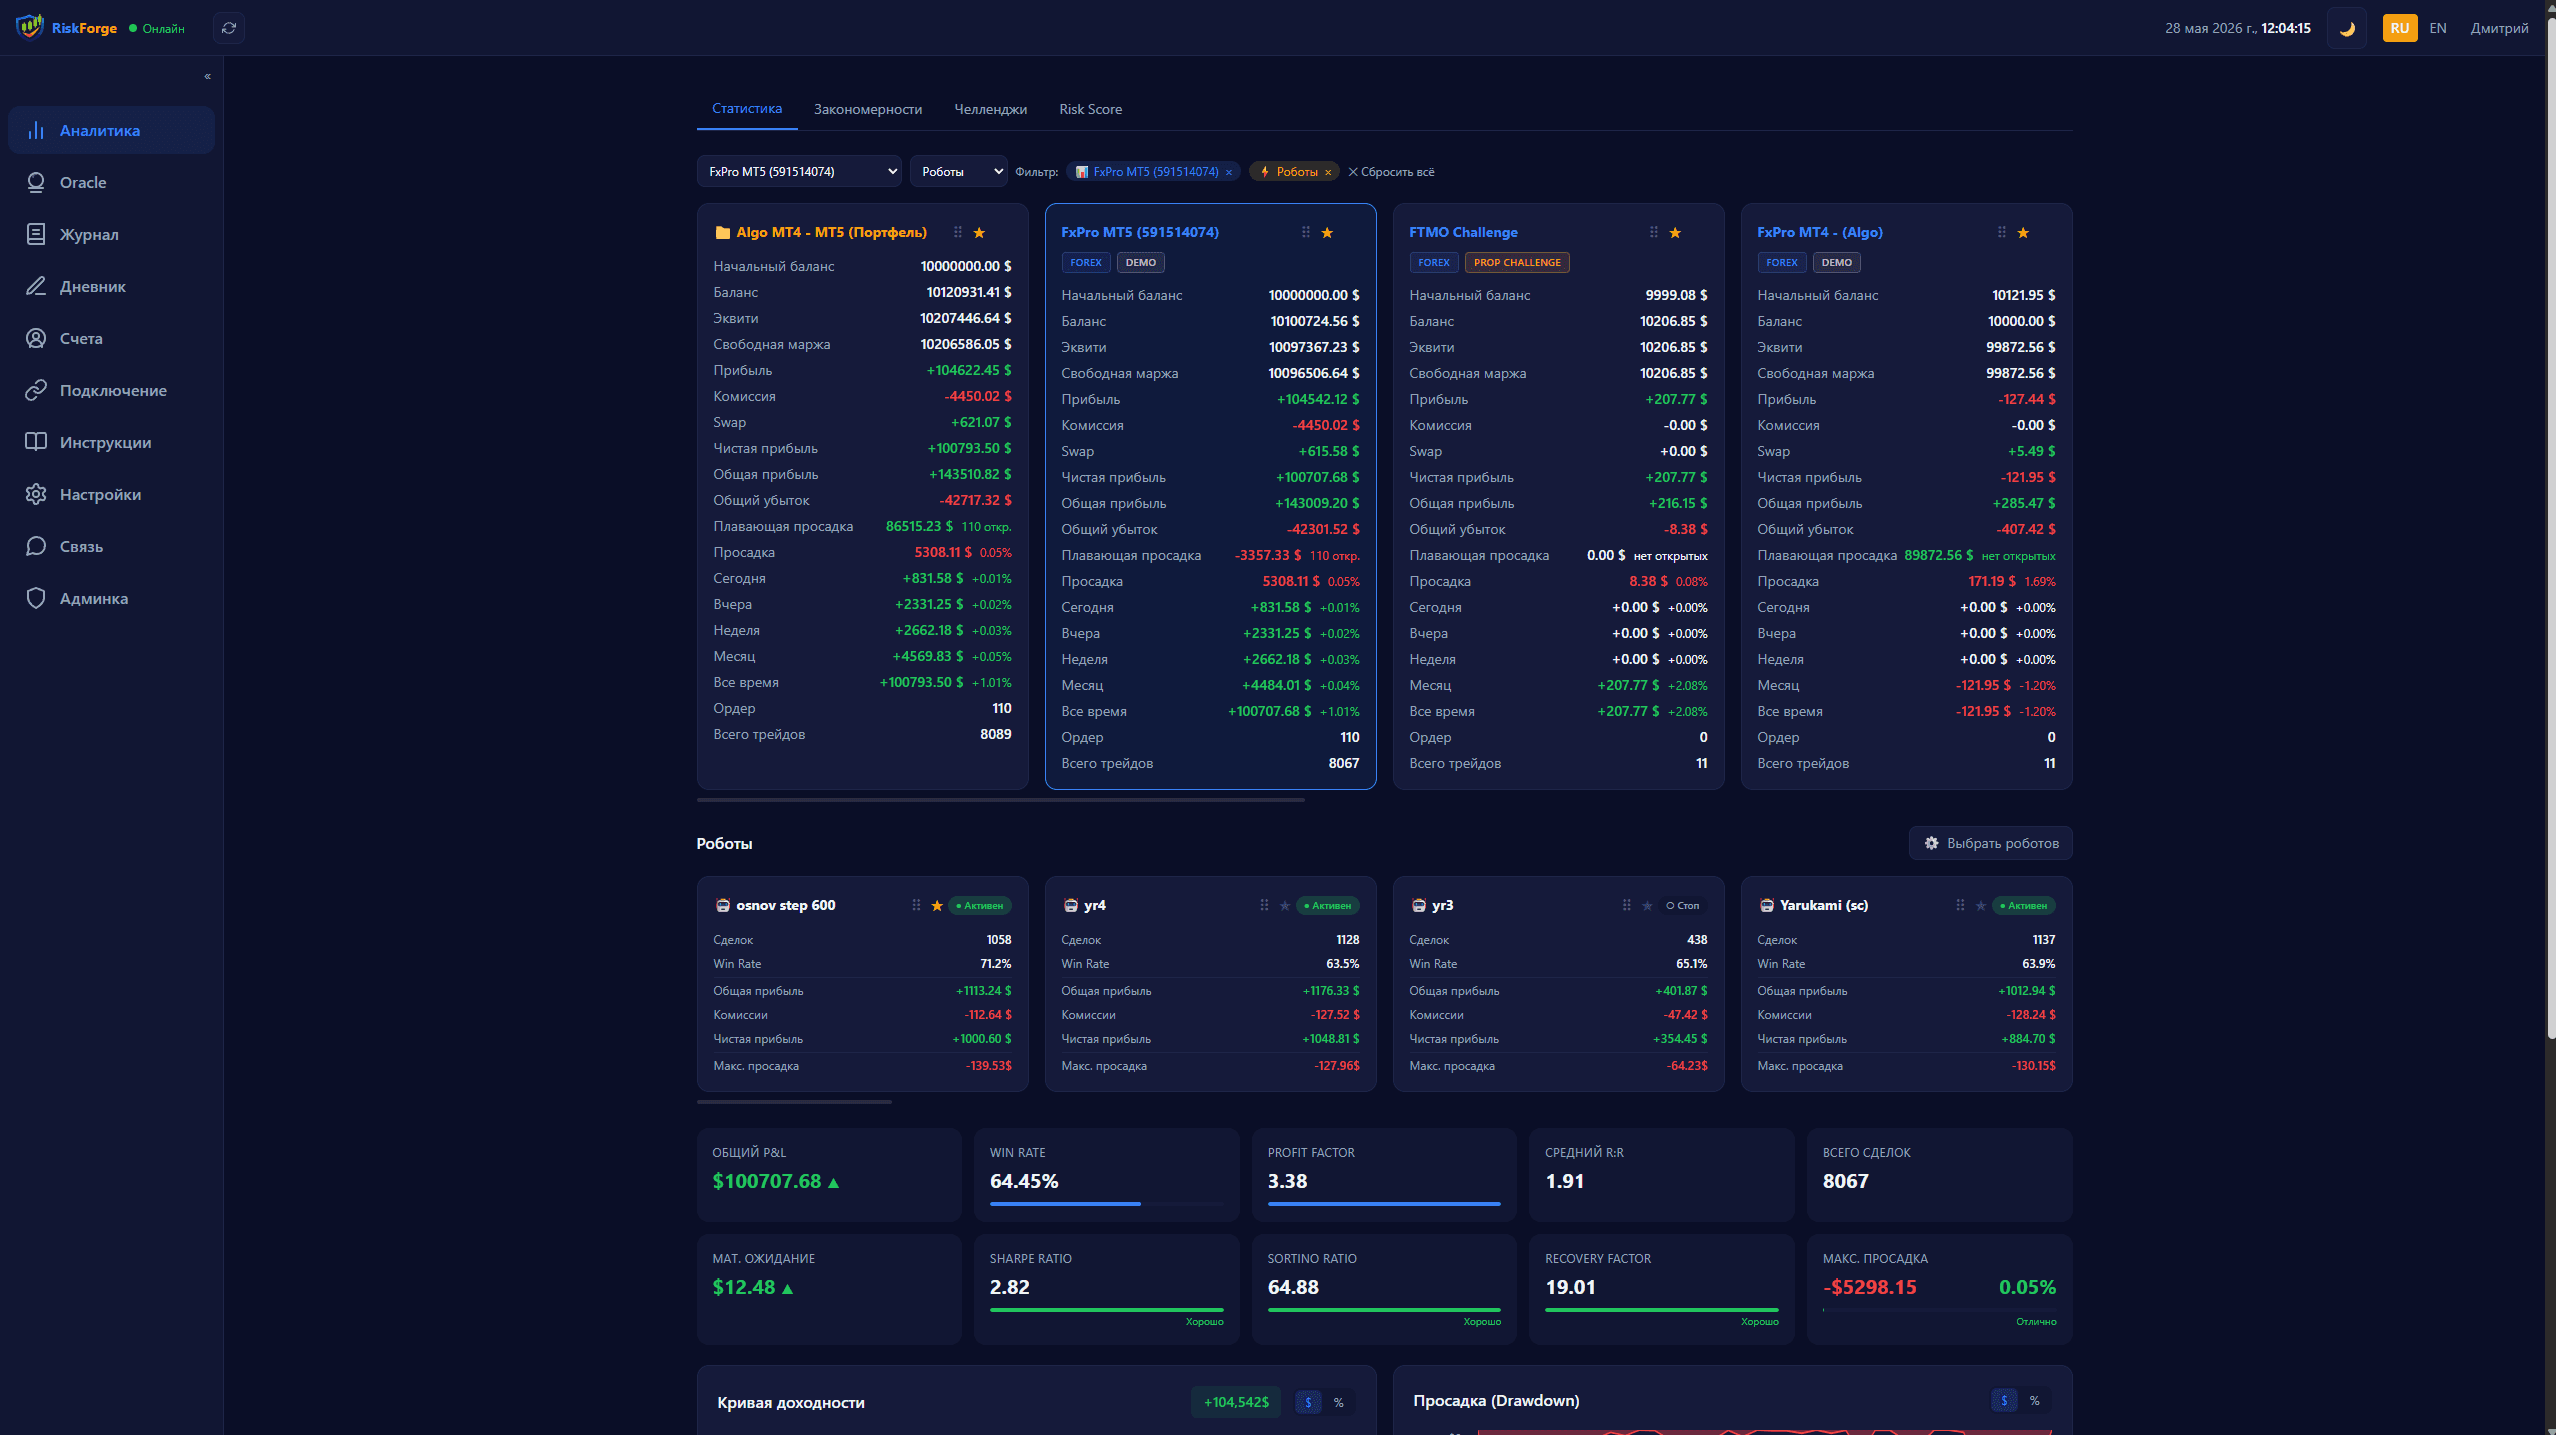2556x1435 pixels.
Task: Open the Роботы filter dropdown
Action: [958, 172]
